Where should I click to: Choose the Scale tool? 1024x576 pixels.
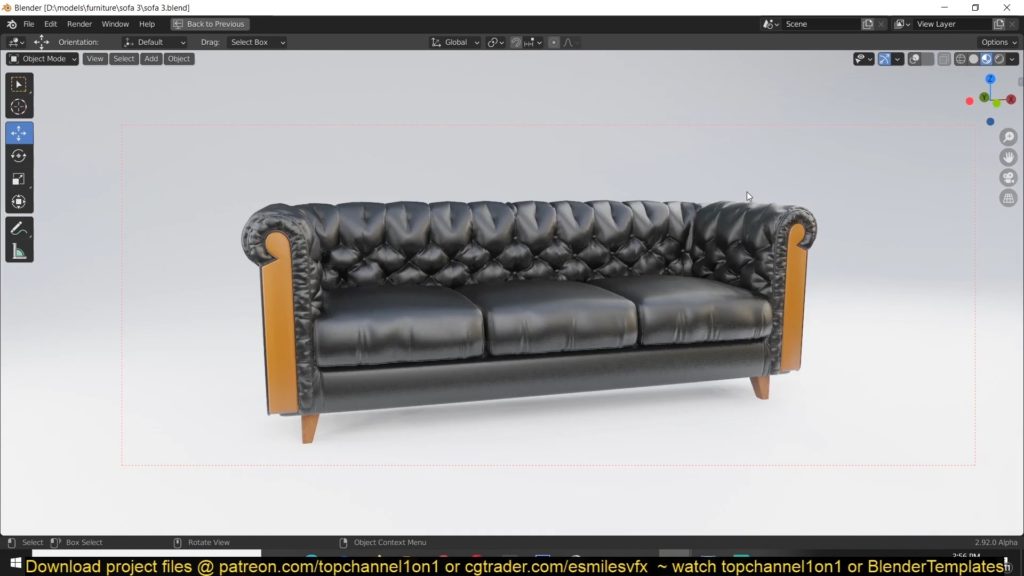[x=19, y=179]
